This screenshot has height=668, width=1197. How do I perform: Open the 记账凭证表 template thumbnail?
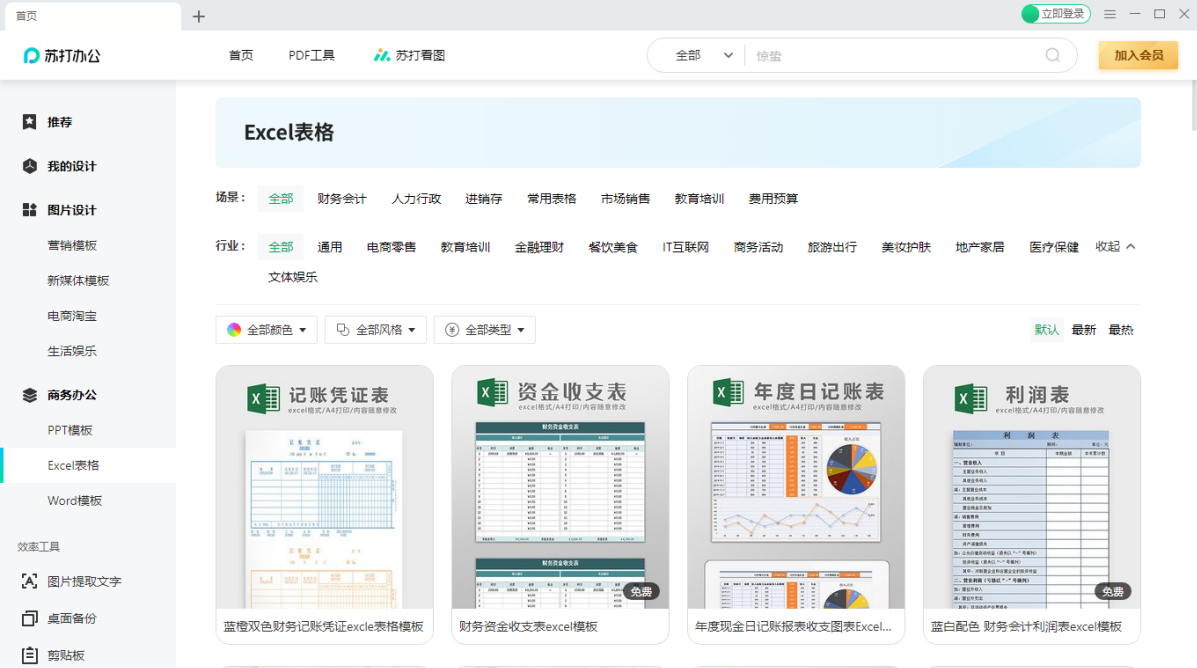pyautogui.click(x=324, y=487)
